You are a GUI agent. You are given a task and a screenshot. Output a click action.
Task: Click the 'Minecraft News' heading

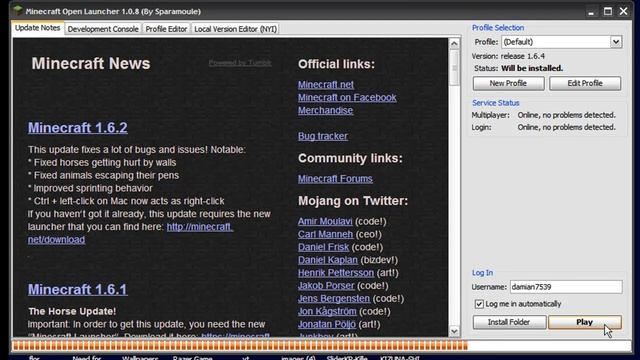pos(91,64)
